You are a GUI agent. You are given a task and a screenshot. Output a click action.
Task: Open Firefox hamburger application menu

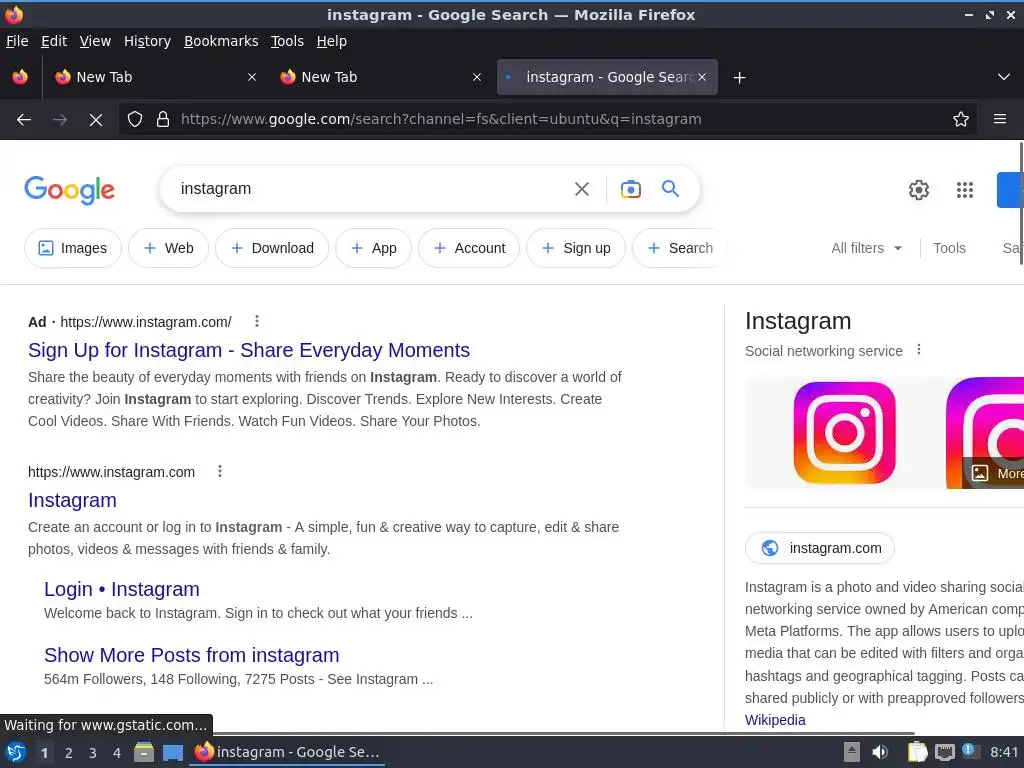(x=999, y=119)
